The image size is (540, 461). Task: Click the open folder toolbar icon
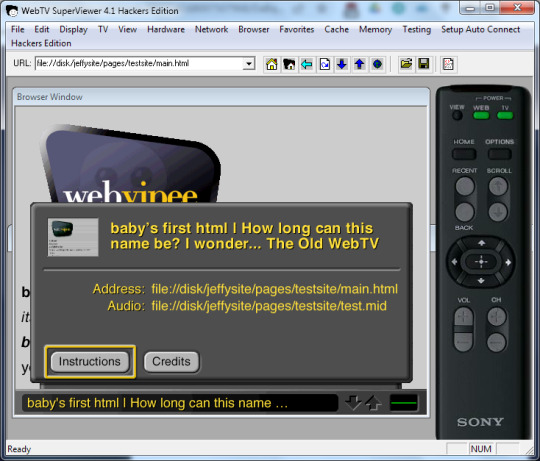pyautogui.click(x=406, y=64)
